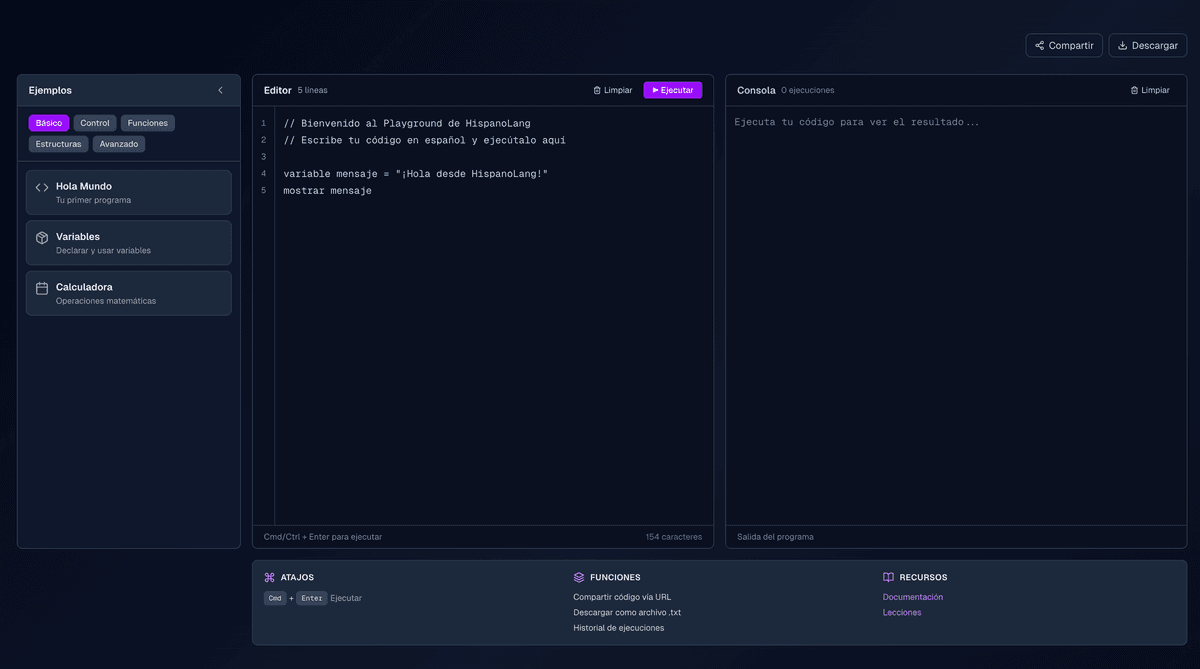Viewport: 1200px width, 669px height.
Task: Open the Documentación link
Action: click(x=913, y=596)
